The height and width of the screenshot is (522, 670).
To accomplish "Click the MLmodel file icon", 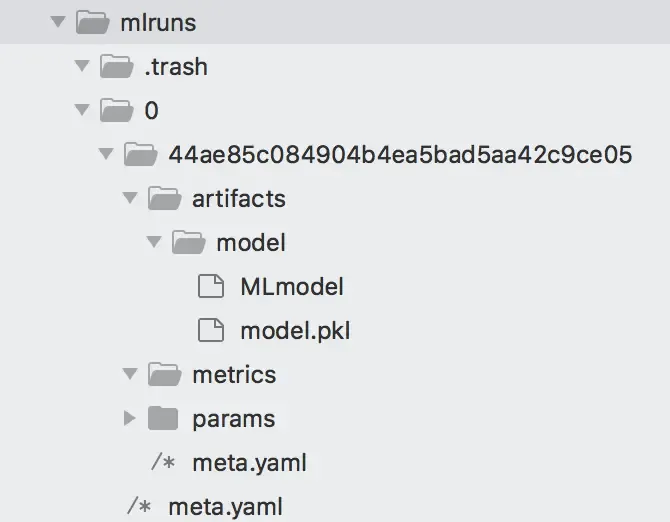I will [x=211, y=286].
